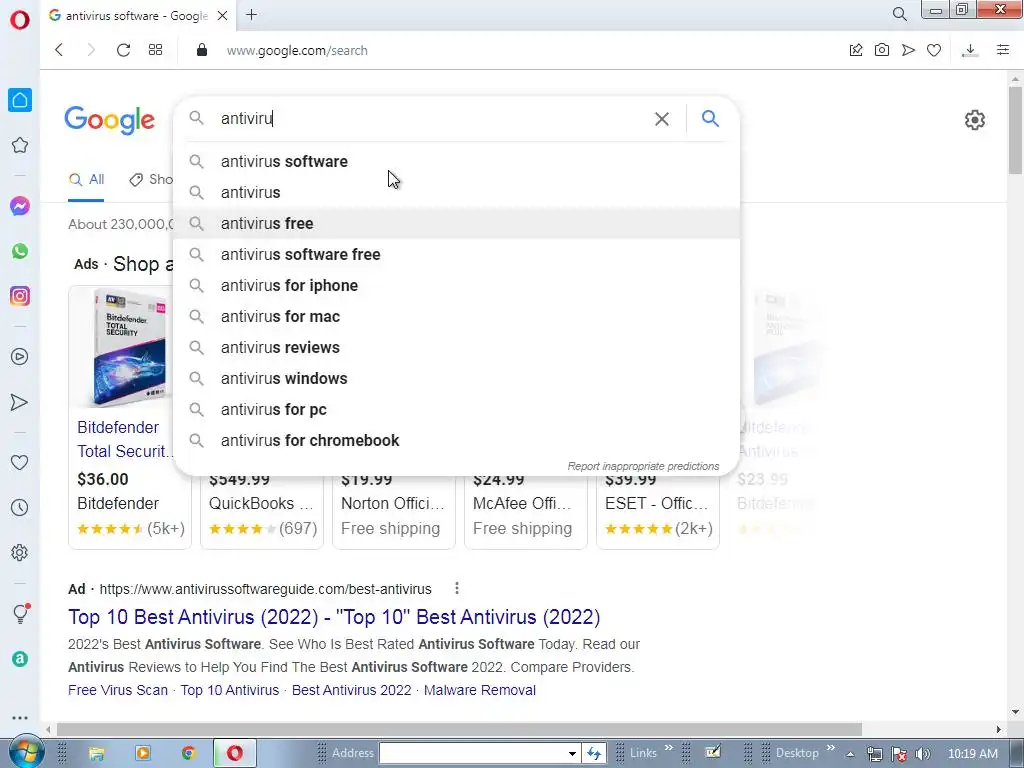Click the horizontal scrollbar thumb
Screen dimensions: 1024x768
[459, 729]
